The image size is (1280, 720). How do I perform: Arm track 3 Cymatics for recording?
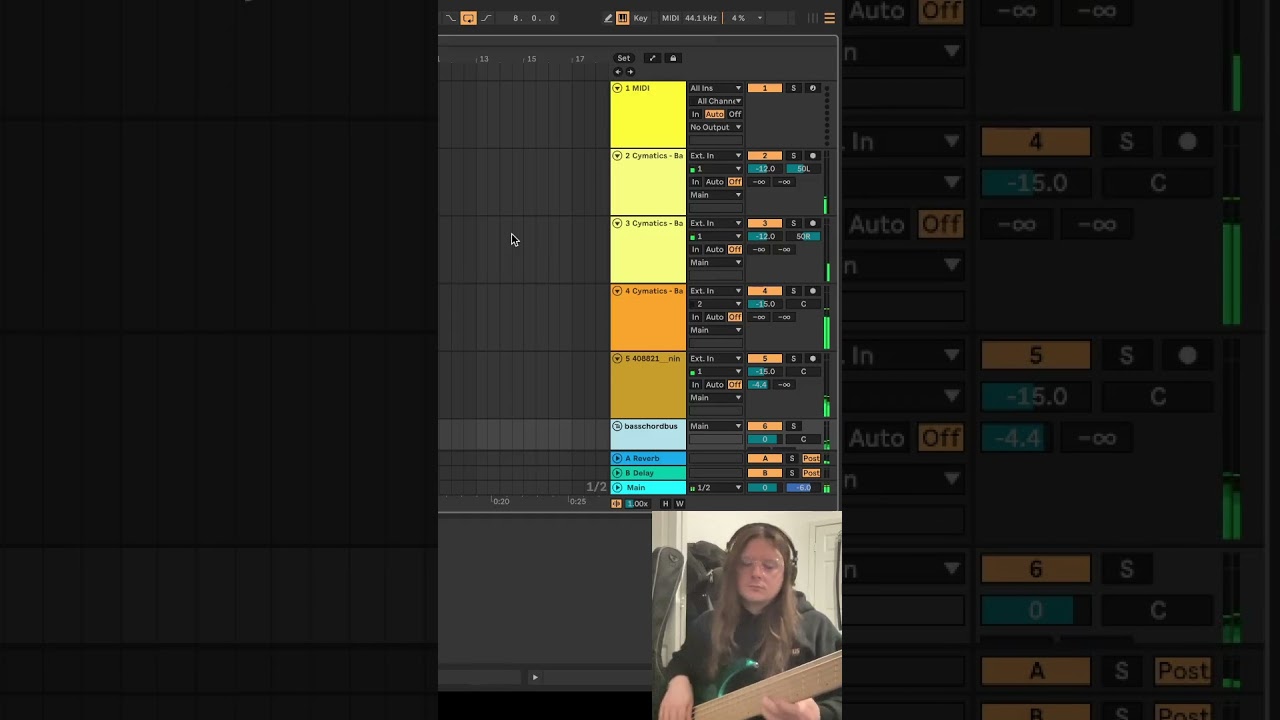click(812, 223)
